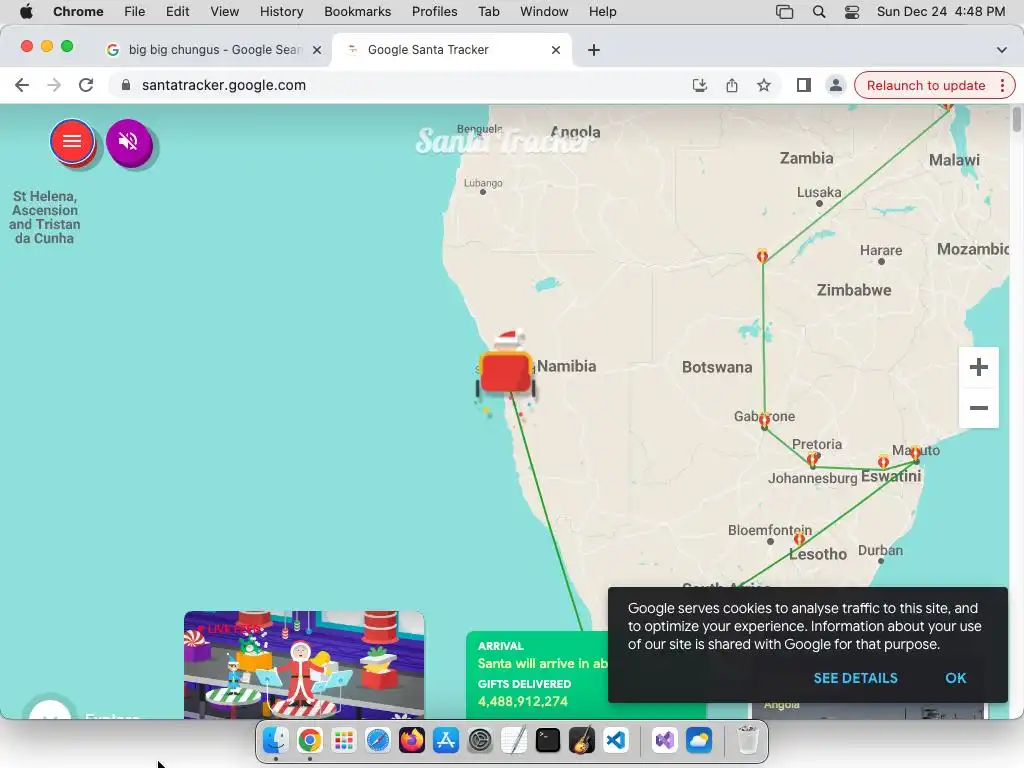The image size is (1024, 768).
Task: Reload the Santa Tracker page
Action: coord(86,85)
